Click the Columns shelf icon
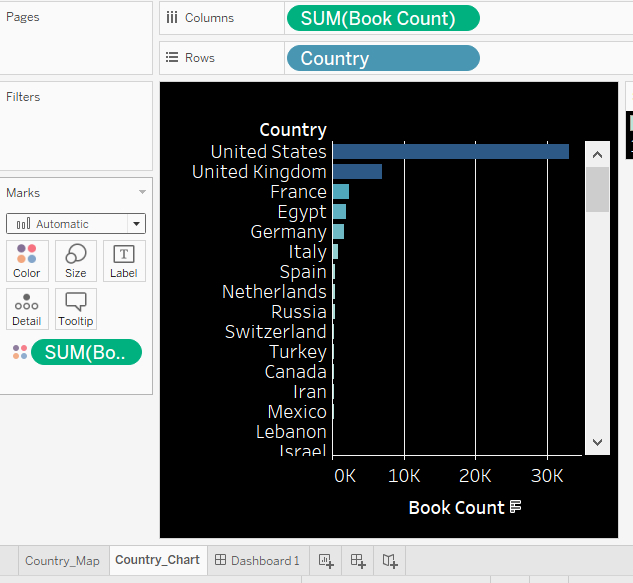The image size is (633, 583). [172, 17]
